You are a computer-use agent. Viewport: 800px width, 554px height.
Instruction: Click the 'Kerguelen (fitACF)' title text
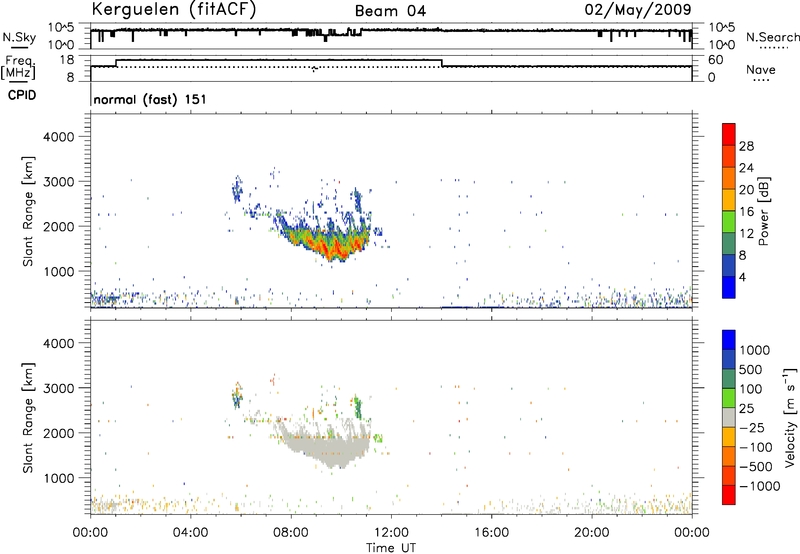tap(174, 9)
